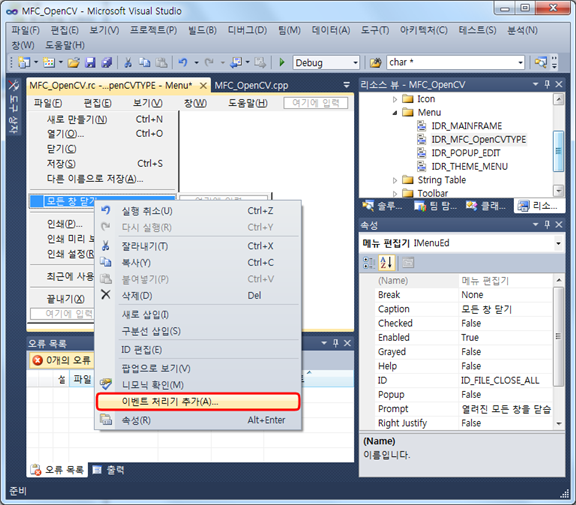Screen dimensions: 576x505
Task: Pin the Error List panel
Action: [335, 343]
